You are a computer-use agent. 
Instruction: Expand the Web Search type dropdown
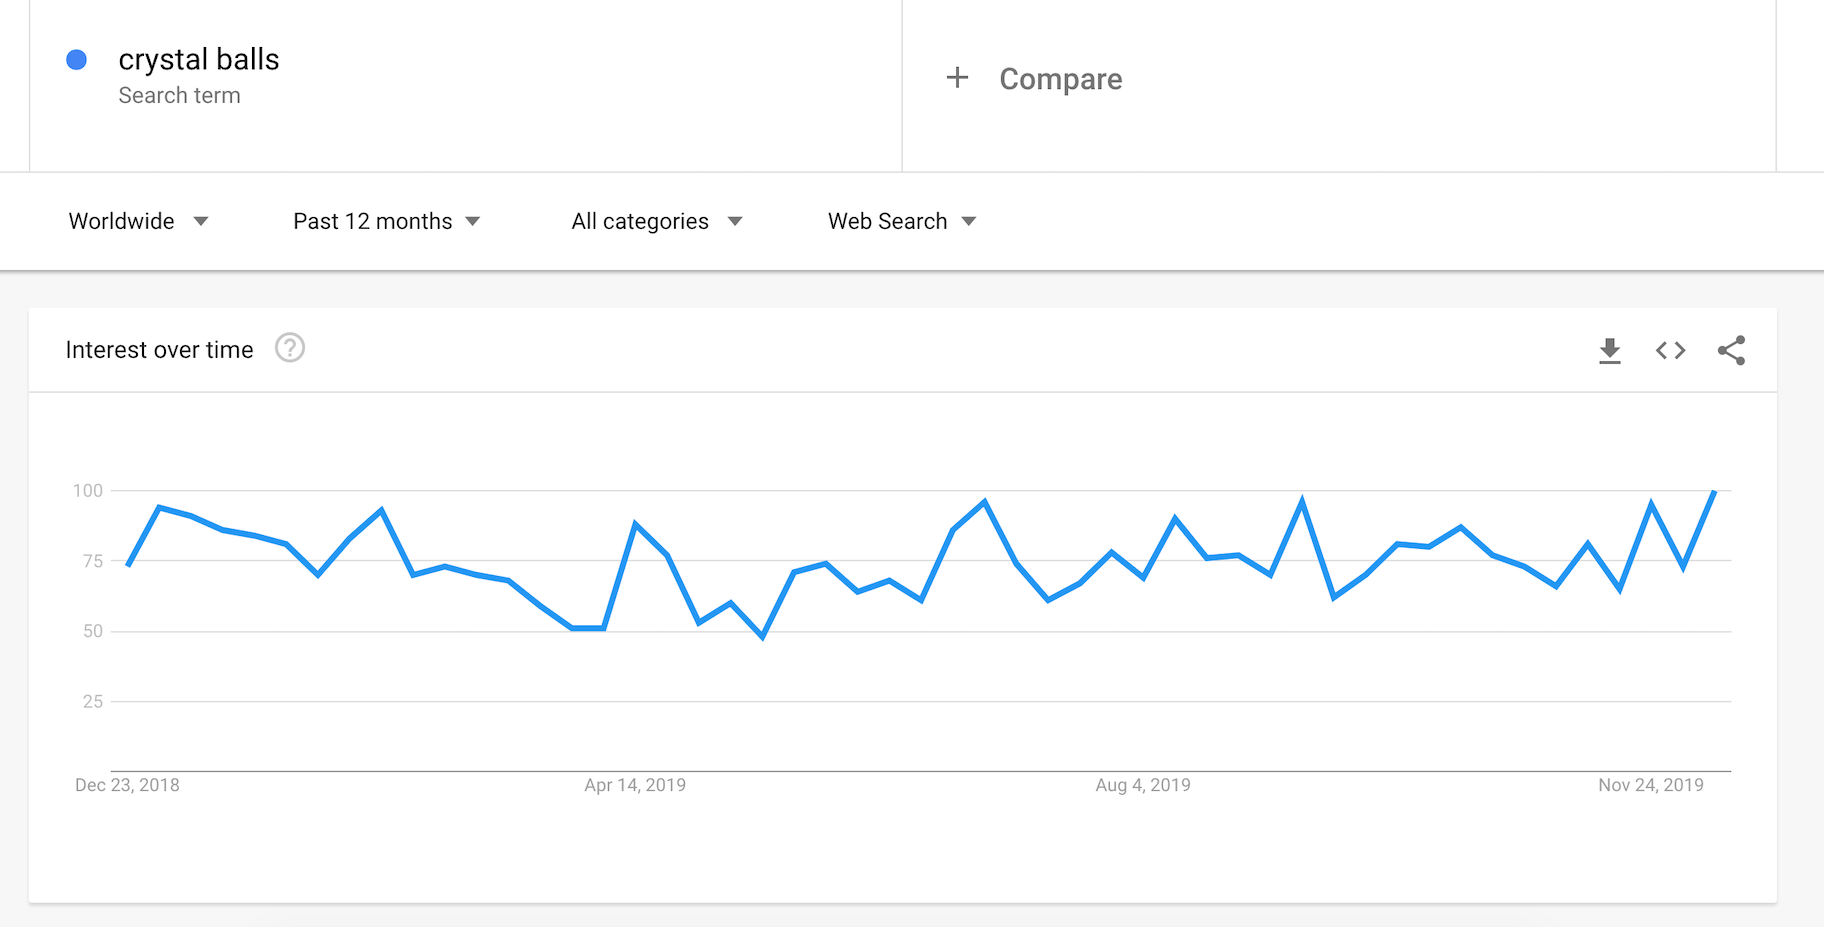pyautogui.click(x=901, y=221)
